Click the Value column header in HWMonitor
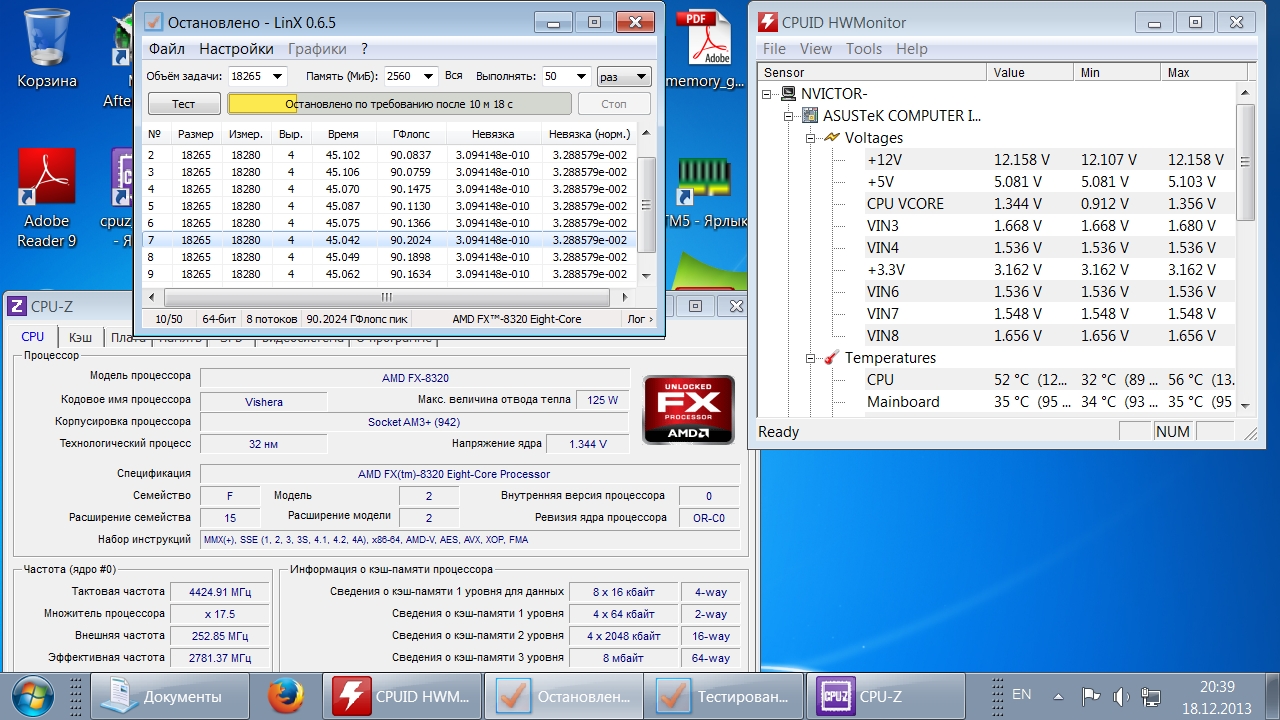This screenshot has height=720, width=1280. tap(1030, 72)
